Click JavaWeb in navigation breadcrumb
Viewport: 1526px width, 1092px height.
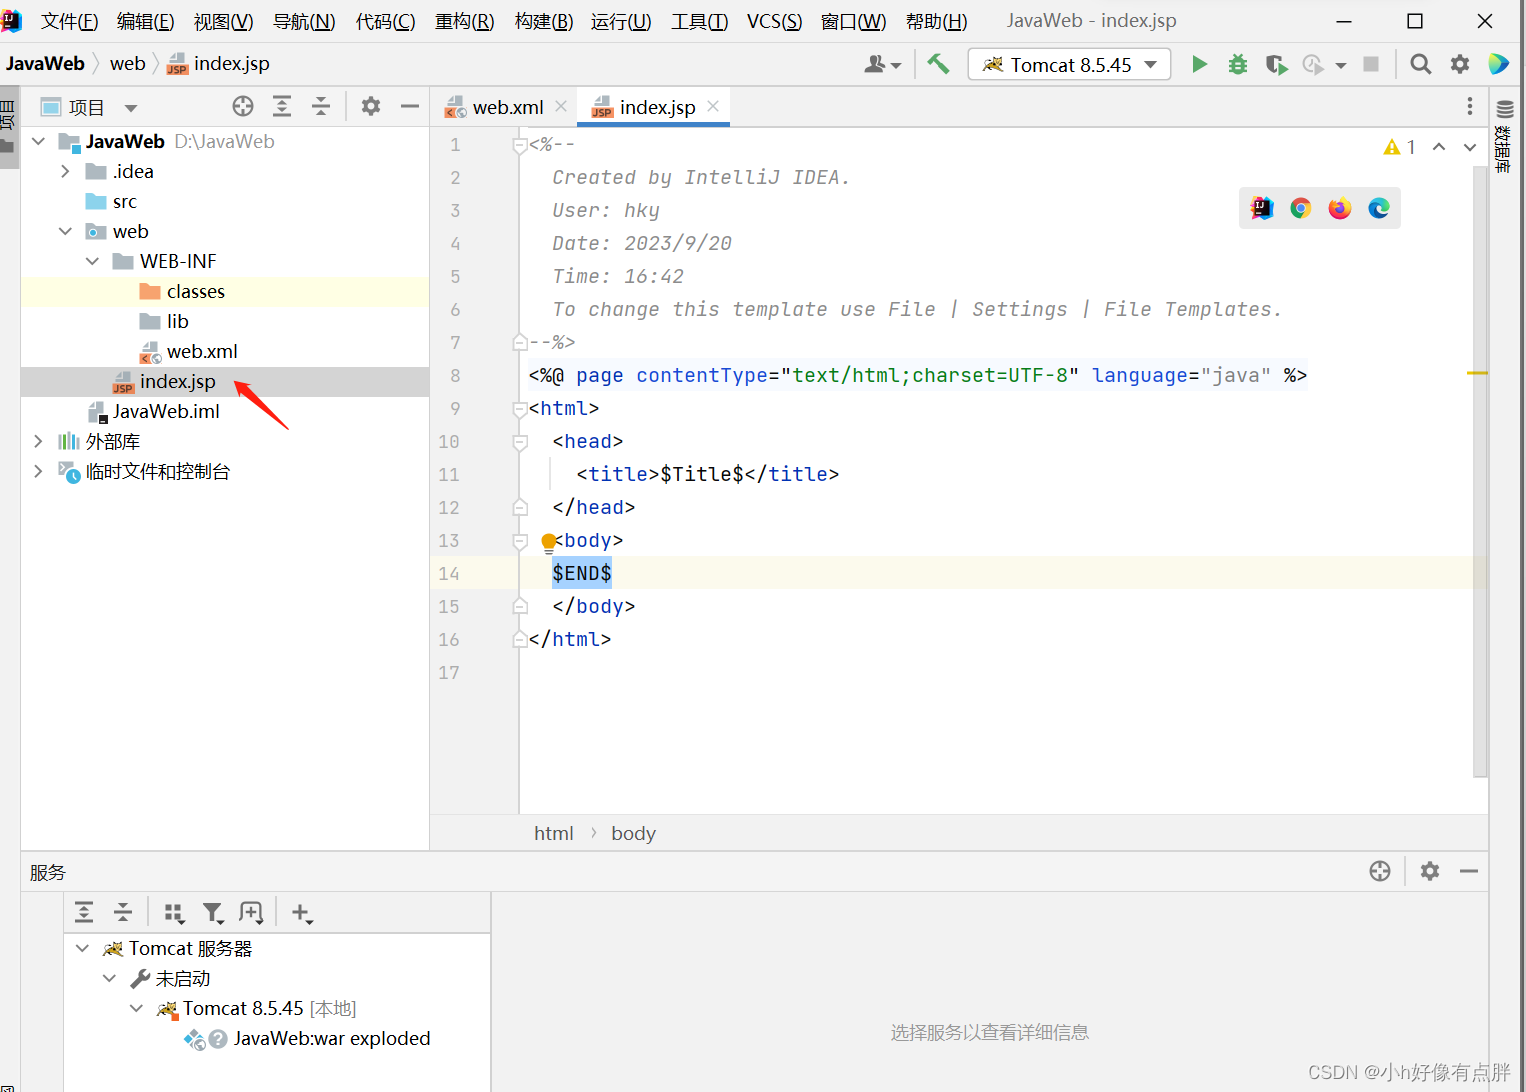[x=45, y=63]
